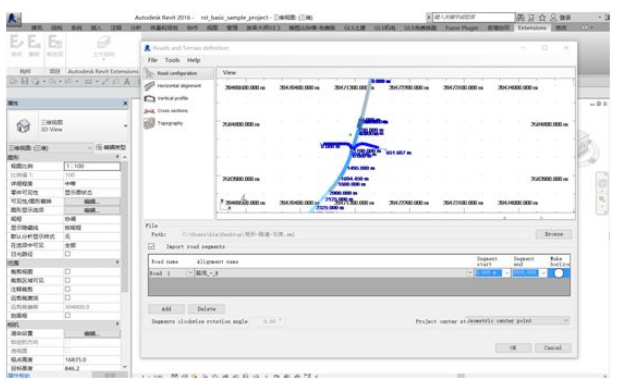Click 编辑 button for 可见性/图形替换
Image resolution: width=620 pixels, height=387 pixels.
(92, 201)
